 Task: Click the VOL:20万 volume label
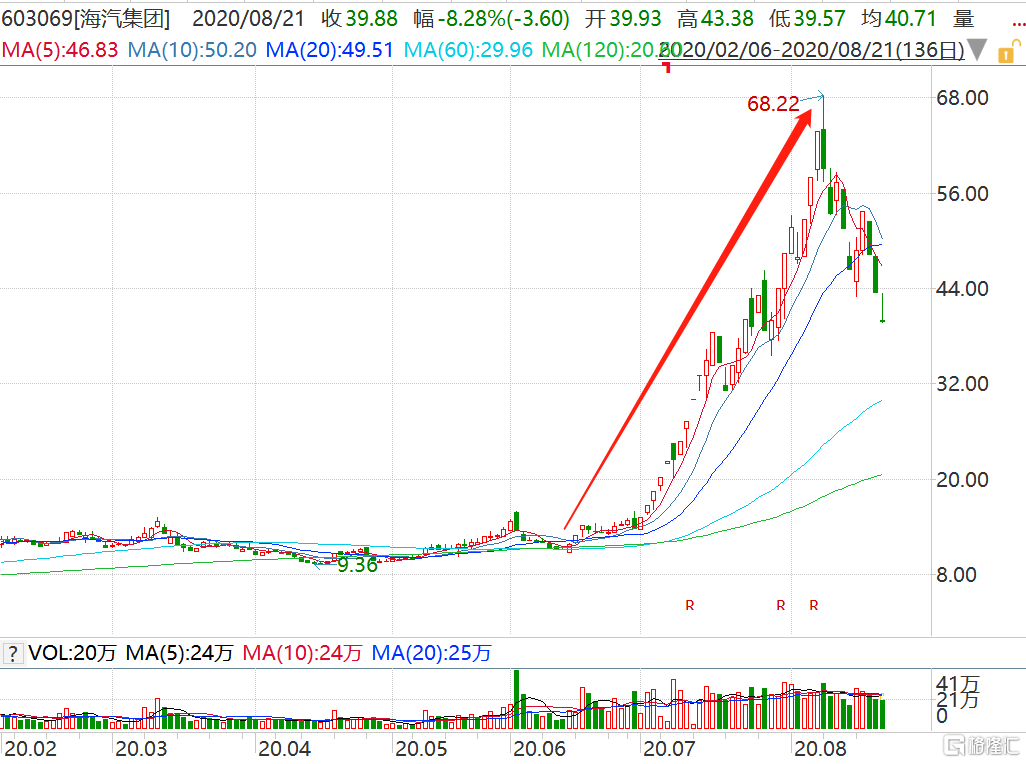click(x=73, y=653)
